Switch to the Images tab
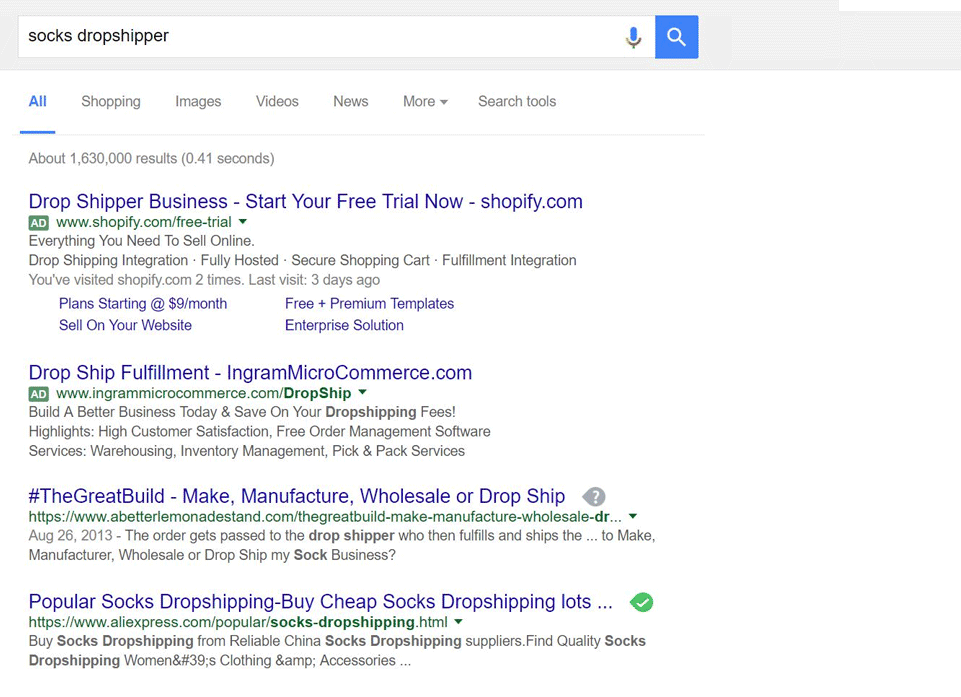This screenshot has height=697, width=961. pyautogui.click(x=198, y=102)
